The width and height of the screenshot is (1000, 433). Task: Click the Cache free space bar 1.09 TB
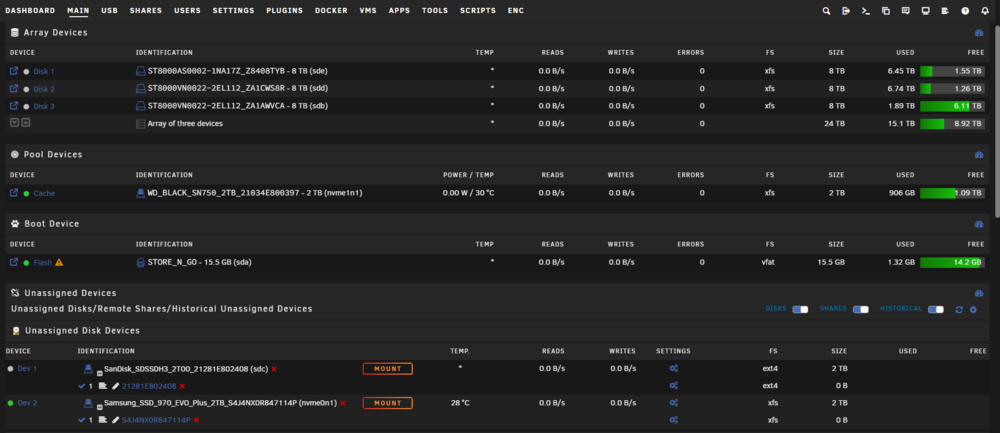click(x=952, y=193)
